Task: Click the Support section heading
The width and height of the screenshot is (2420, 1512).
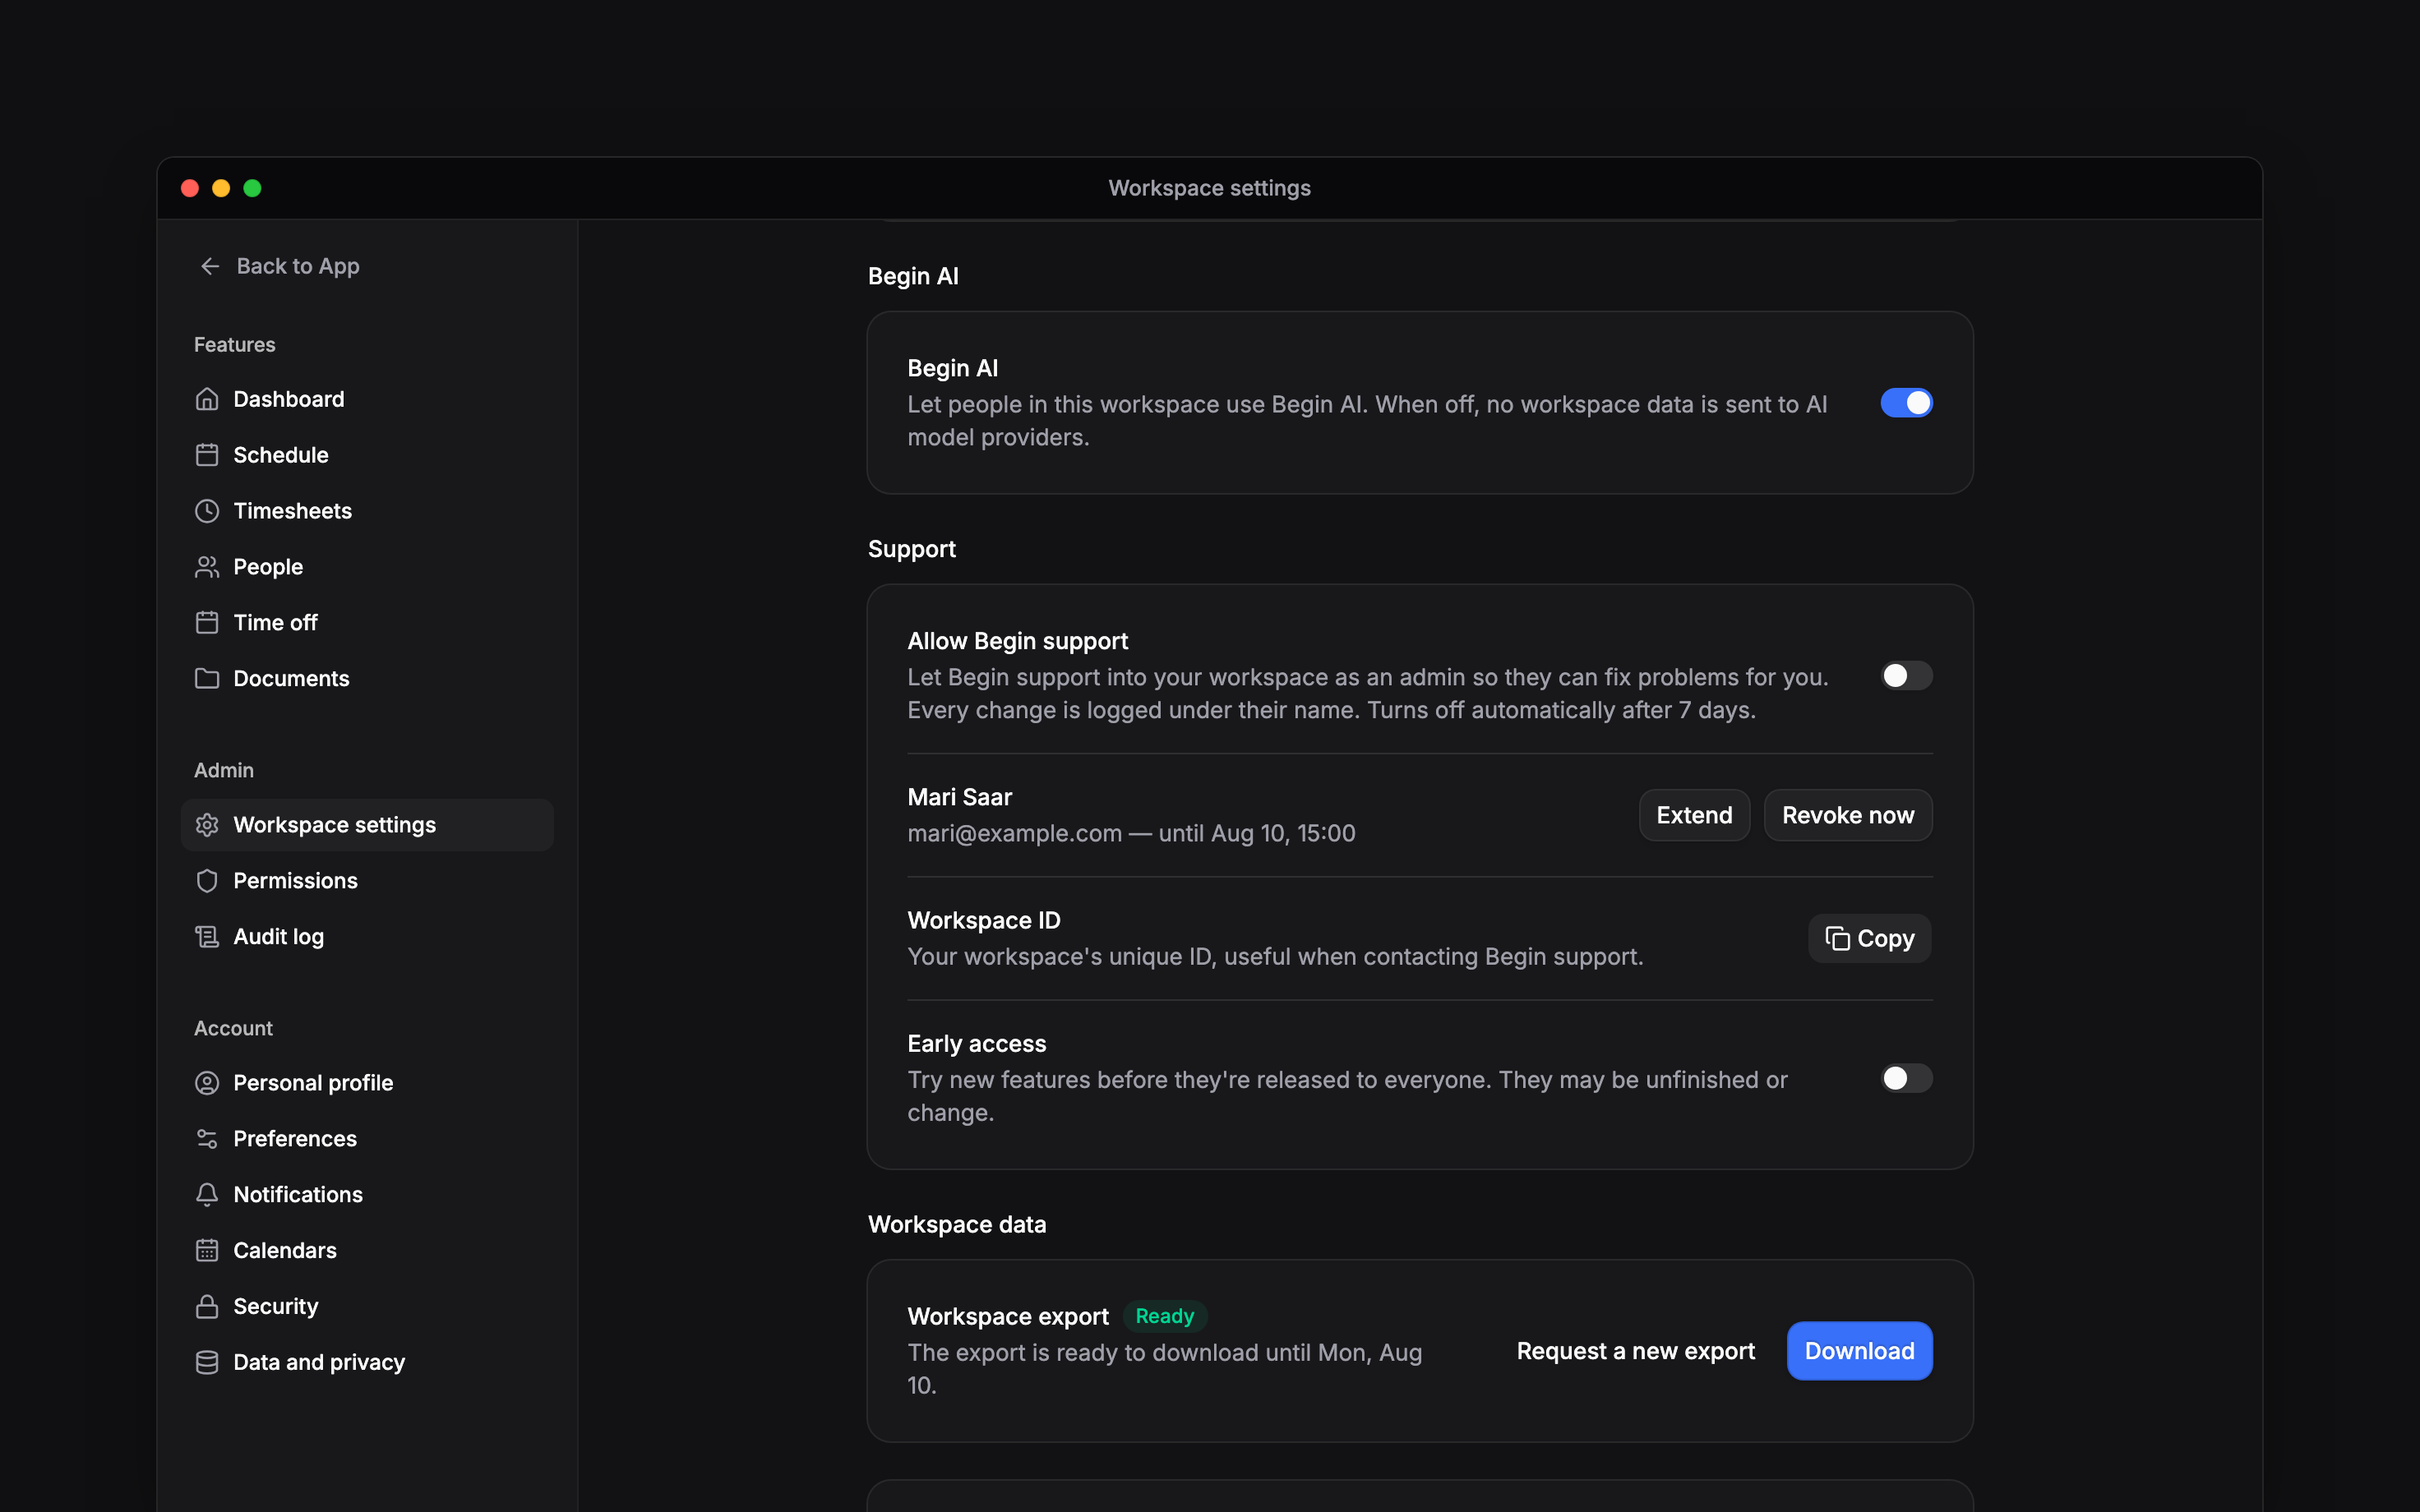Action: tap(911, 549)
